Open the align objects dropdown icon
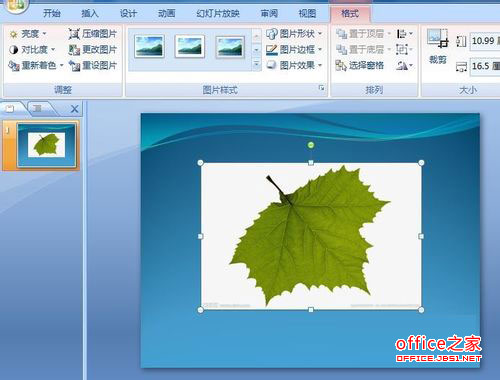Screen dimensions: 500x380 pyautogui.click(x=405, y=34)
